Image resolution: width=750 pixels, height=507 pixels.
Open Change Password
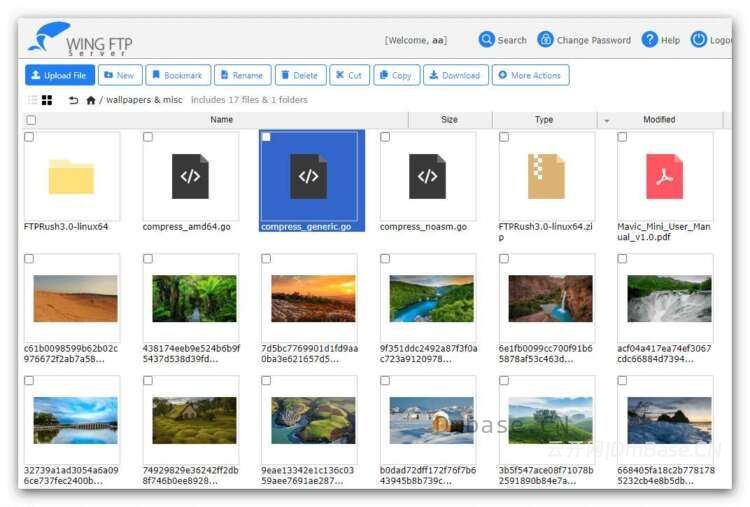(x=584, y=40)
